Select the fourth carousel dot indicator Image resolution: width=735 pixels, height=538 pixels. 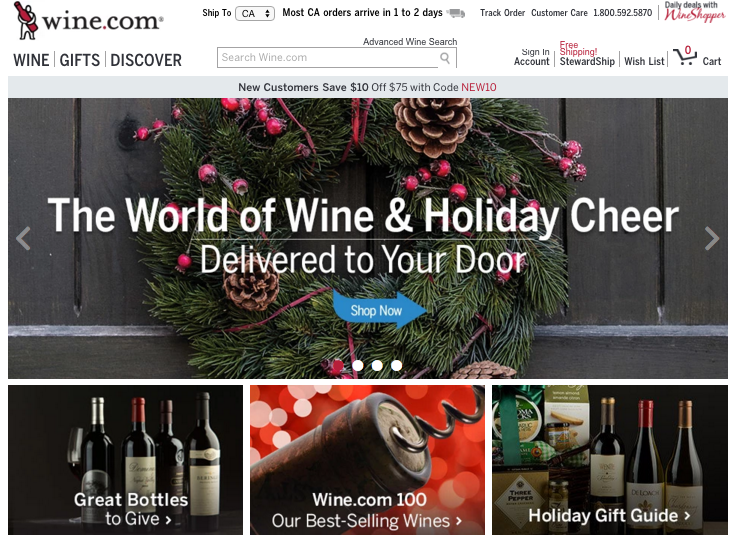pos(397,365)
